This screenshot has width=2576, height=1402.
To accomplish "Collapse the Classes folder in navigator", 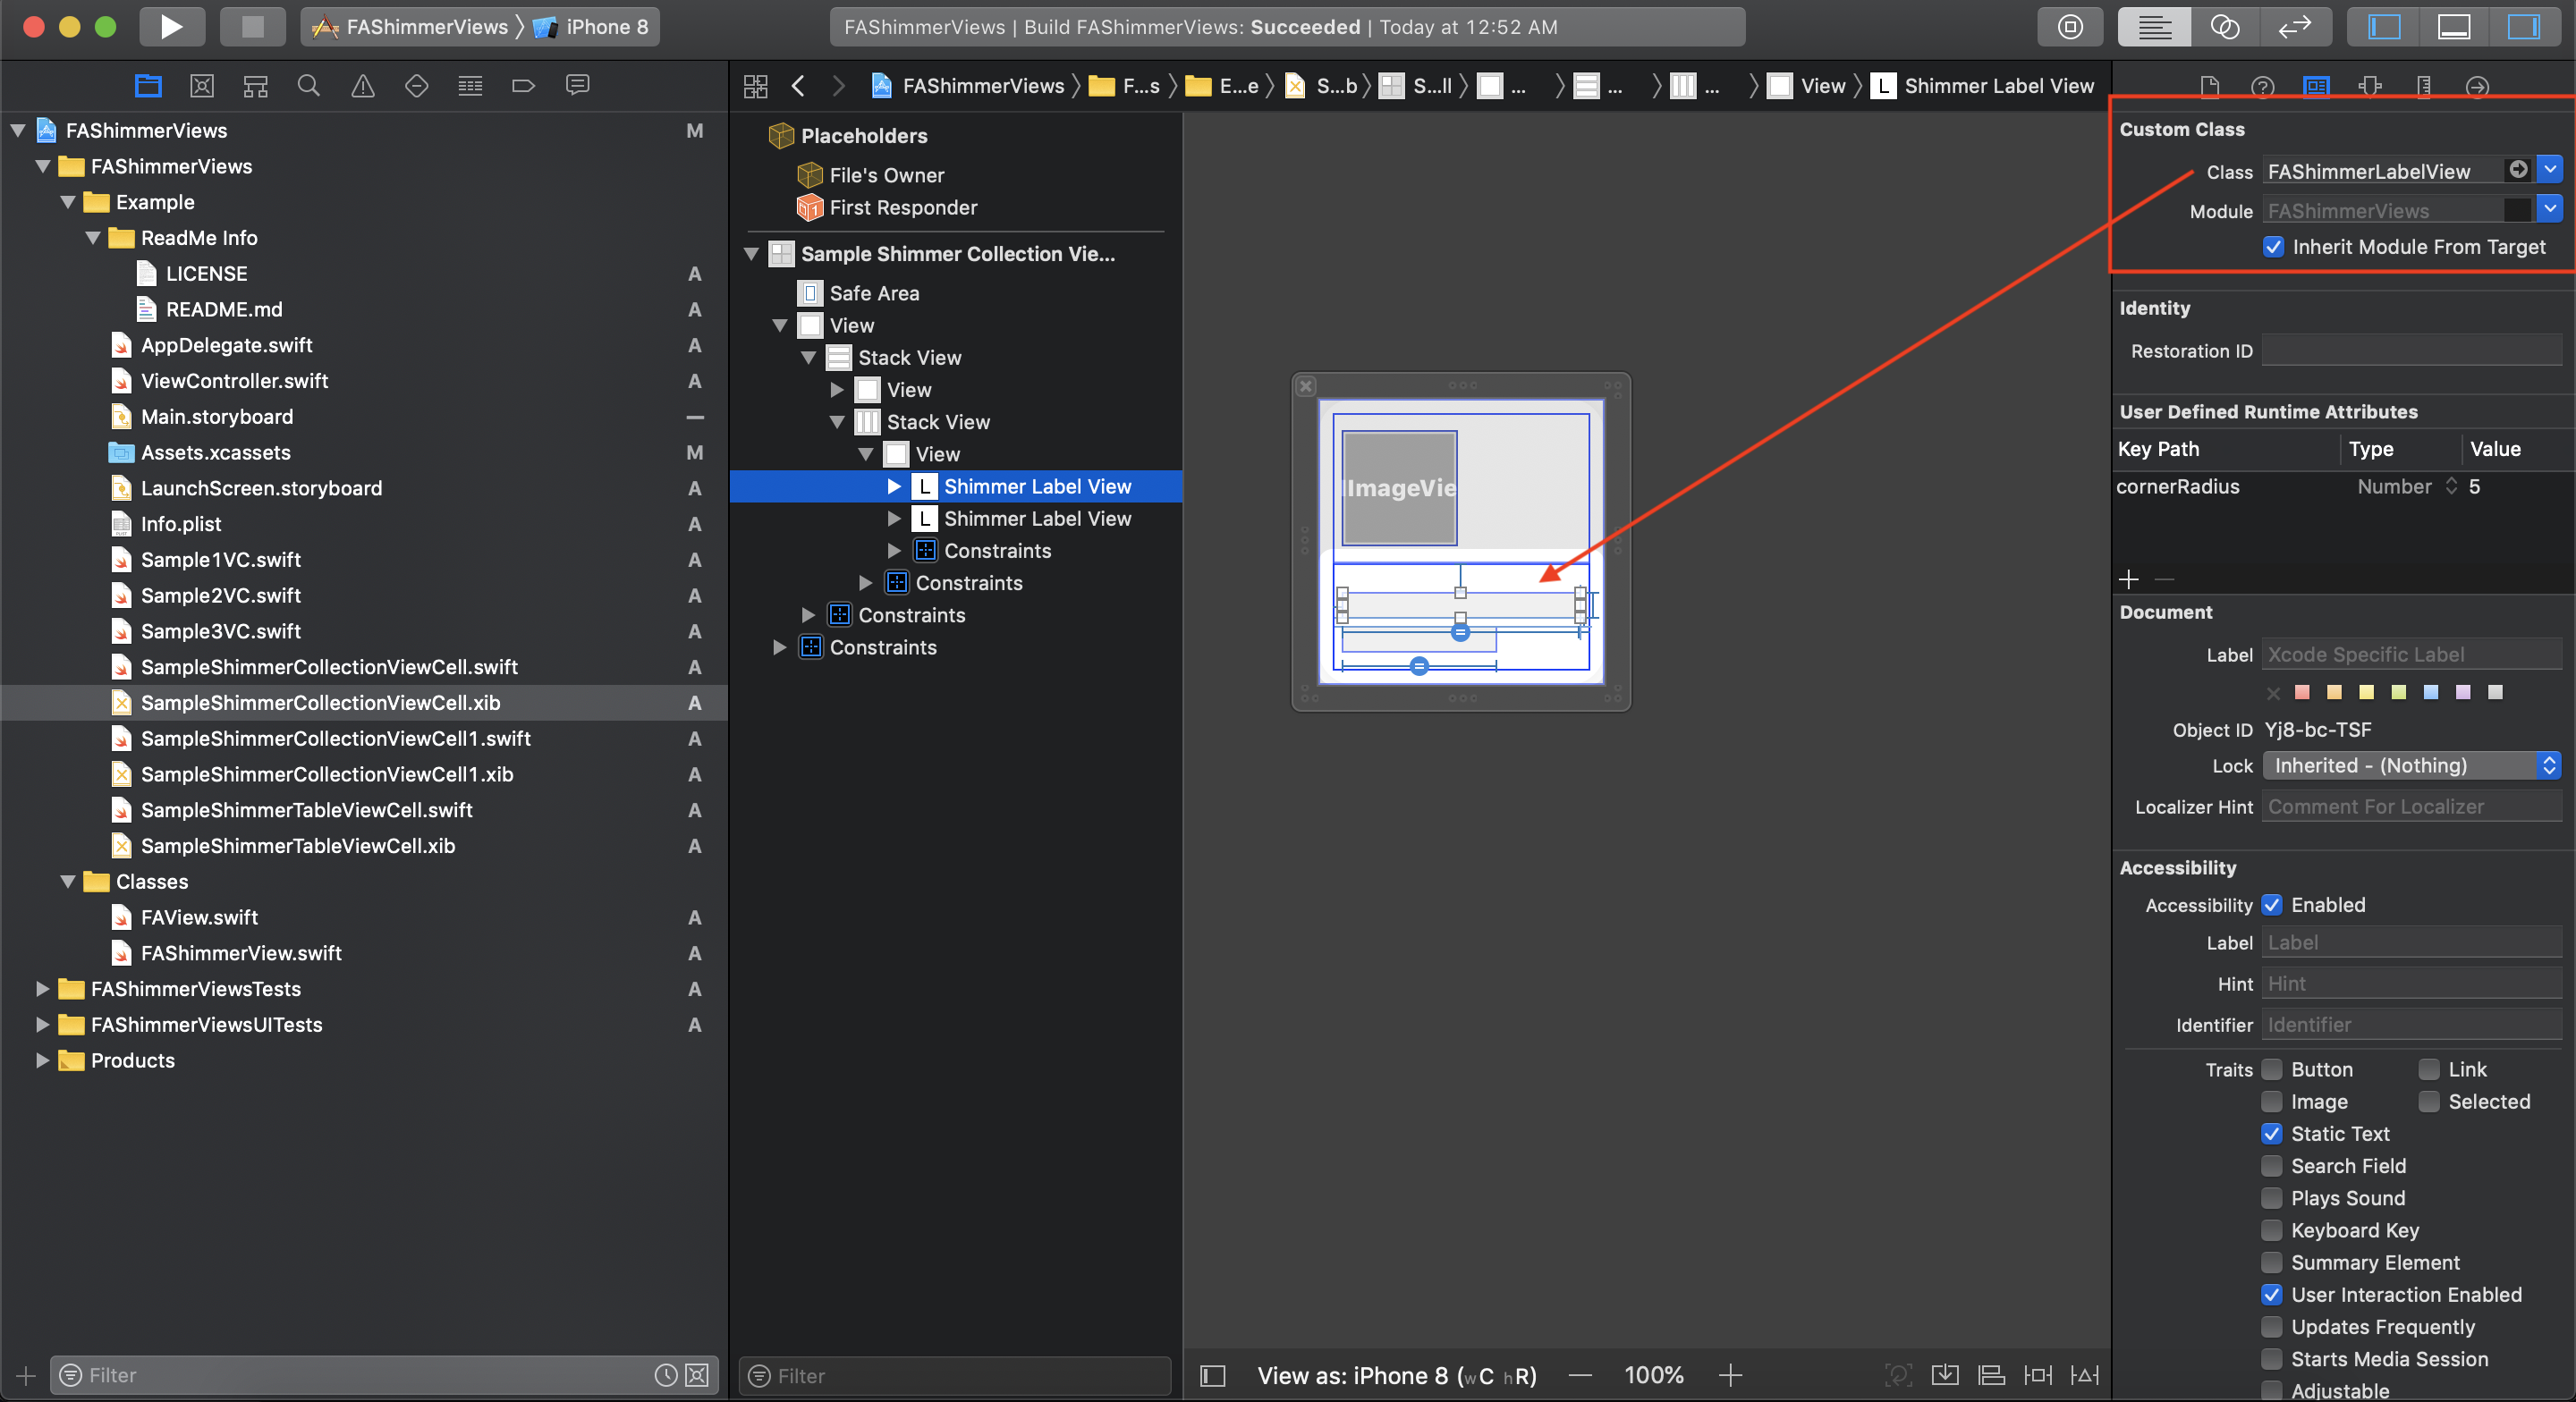I will [x=68, y=882].
